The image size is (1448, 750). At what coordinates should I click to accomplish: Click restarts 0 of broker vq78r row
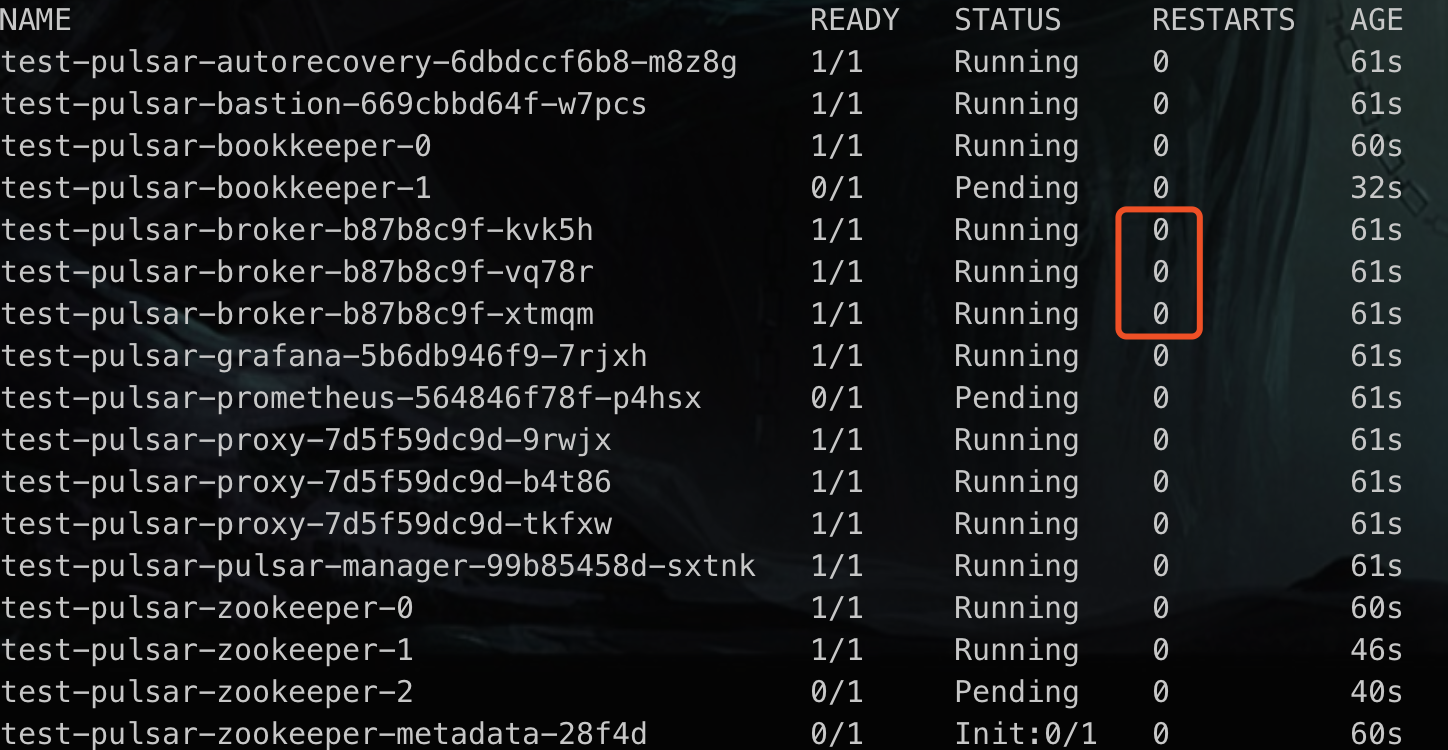pyautogui.click(x=1160, y=273)
